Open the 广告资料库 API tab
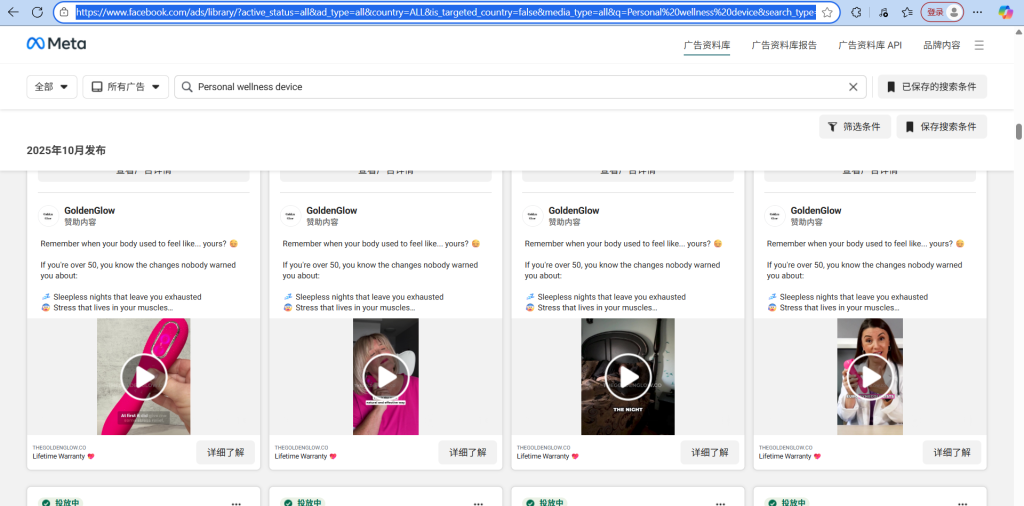This screenshot has width=1024, height=506. (x=870, y=45)
